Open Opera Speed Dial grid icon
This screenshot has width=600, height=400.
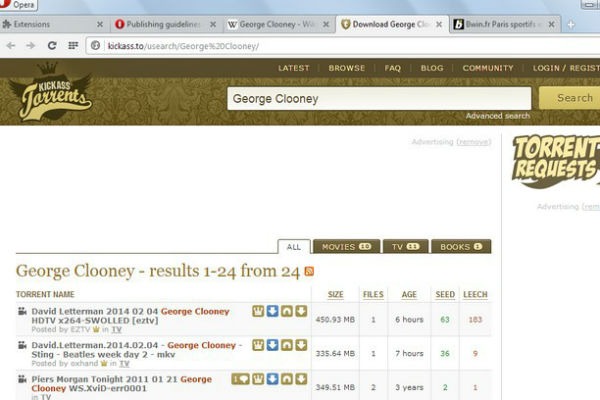[73, 46]
